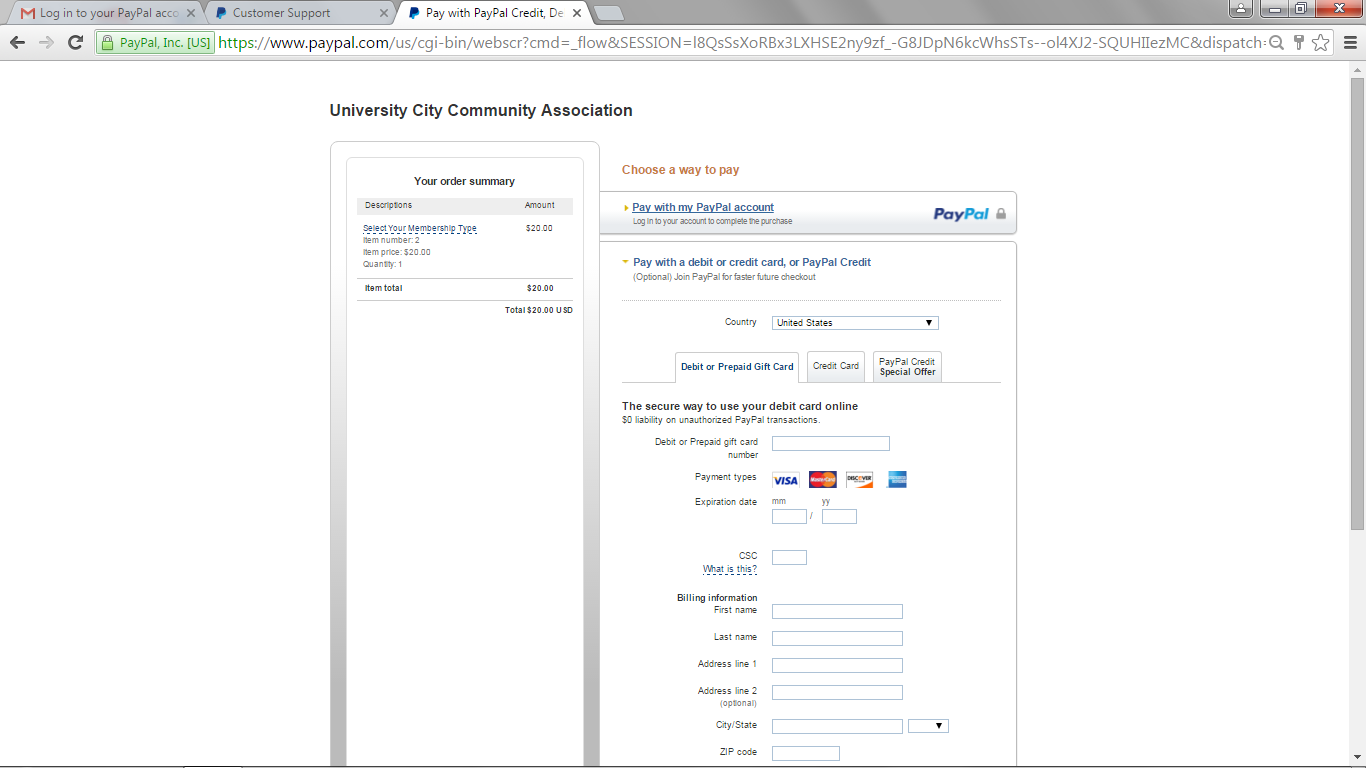Click Select Your Membership Type item link
Image resolution: width=1366 pixels, height=768 pixels.
point(420,228)
